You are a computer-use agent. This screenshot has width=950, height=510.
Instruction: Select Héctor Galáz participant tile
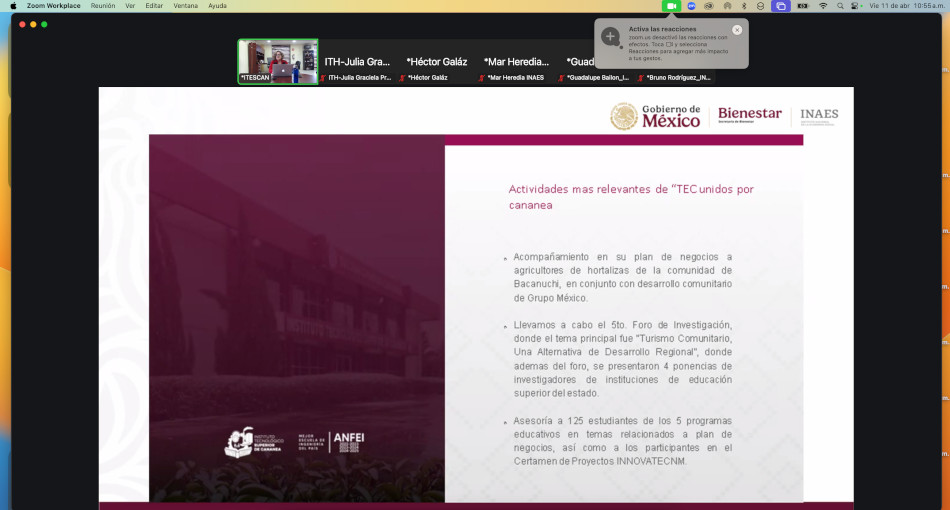tap(436, 62)
